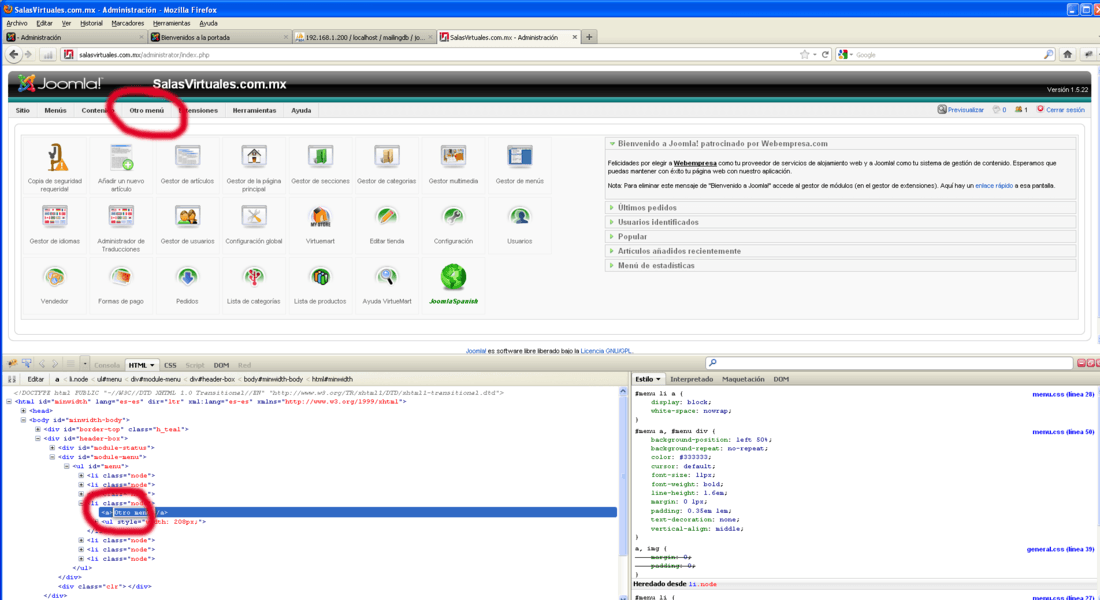Image resolution: width=1100 pixels, height=600 pixels.
Task: Launch Gestor de categorías icon
Action: click(387, 156)
